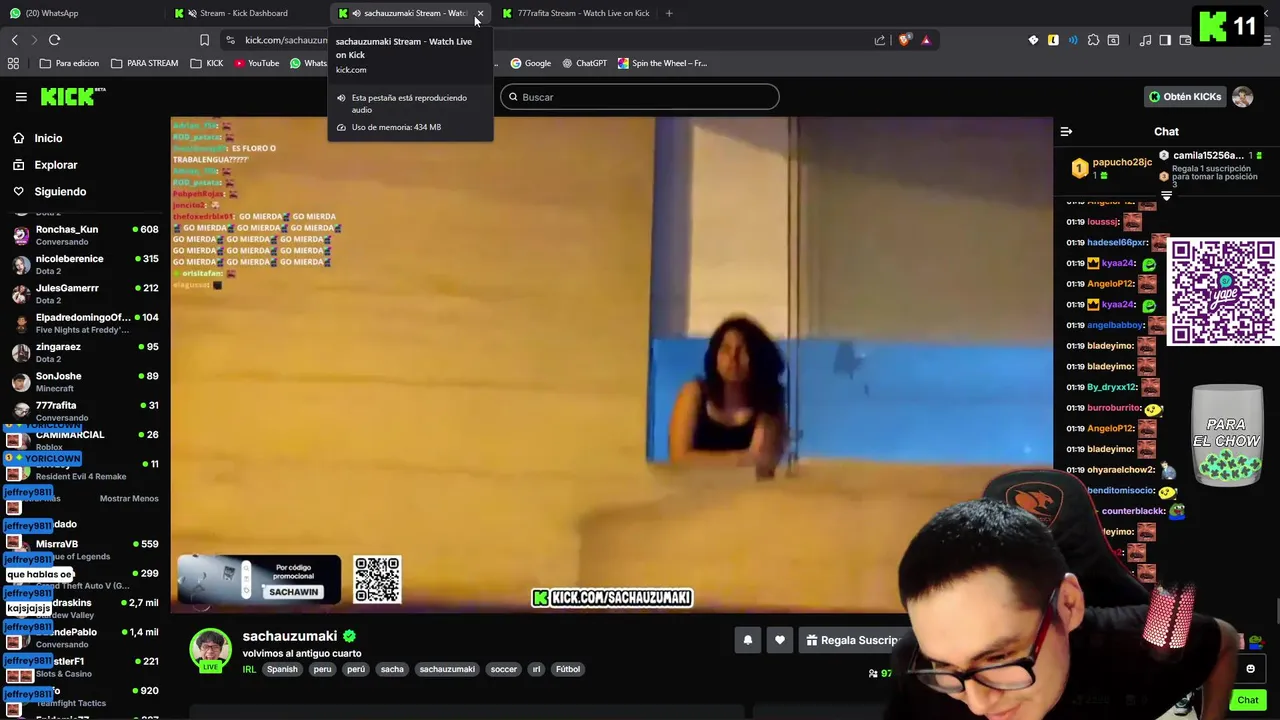The width and height of the screenshot is (1280, 720).
Task: Click the bookmark page icon
Action: [x=204, y=40]
